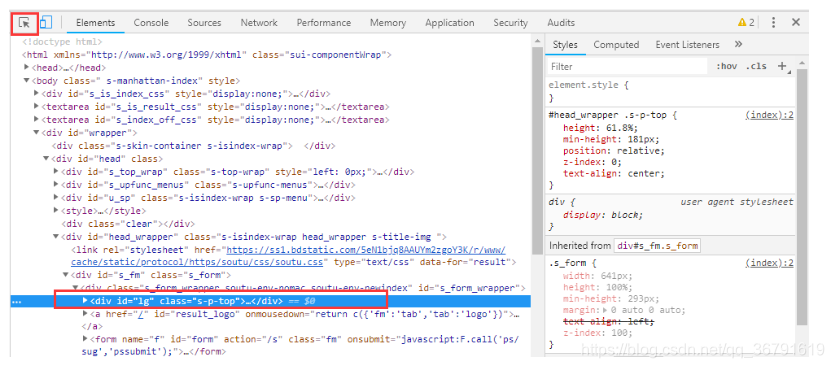Show the warnings count indicator
Image resolution: width=834 pixels, height=368 pixels.
746,22
